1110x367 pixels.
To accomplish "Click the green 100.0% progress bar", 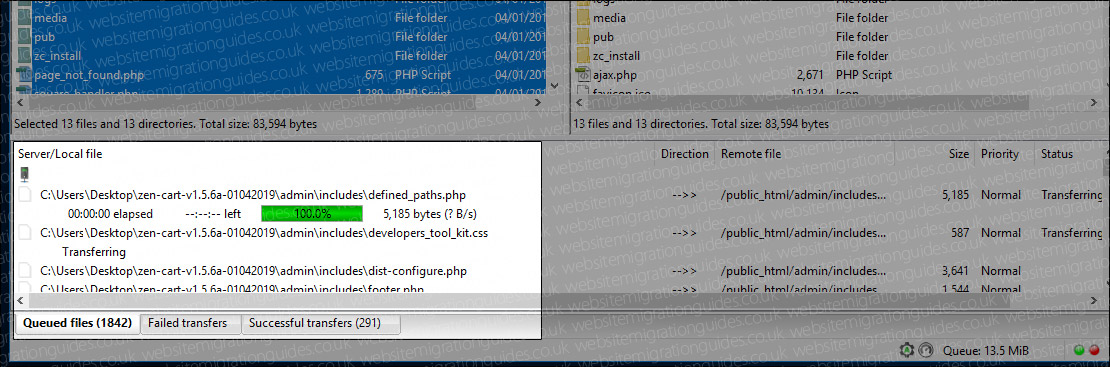I will 311,213.
